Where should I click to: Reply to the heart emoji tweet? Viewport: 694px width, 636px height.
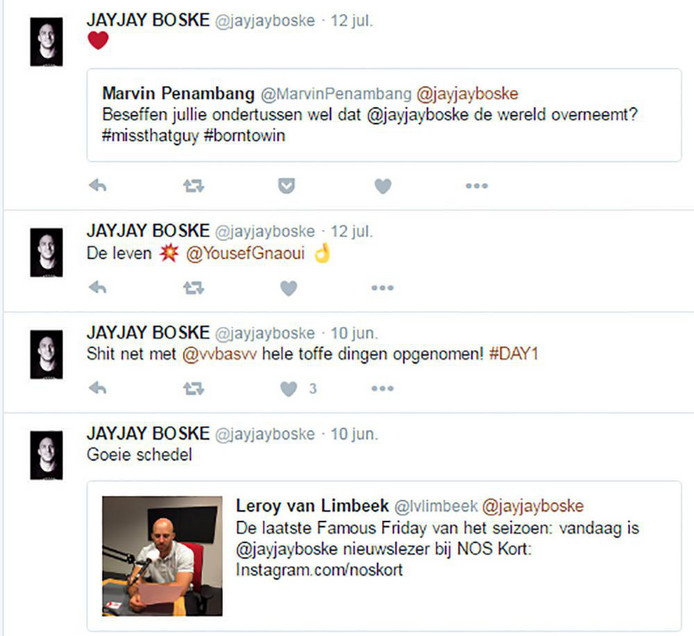[97, 186]
